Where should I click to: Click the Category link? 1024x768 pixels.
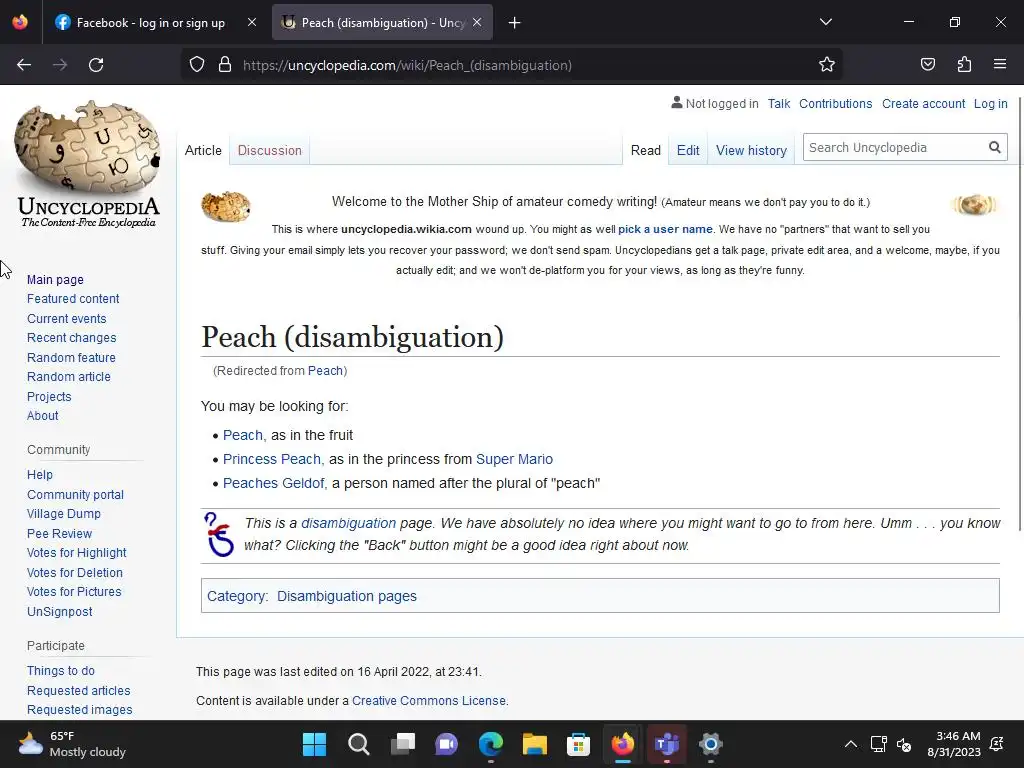pos(236,596)
